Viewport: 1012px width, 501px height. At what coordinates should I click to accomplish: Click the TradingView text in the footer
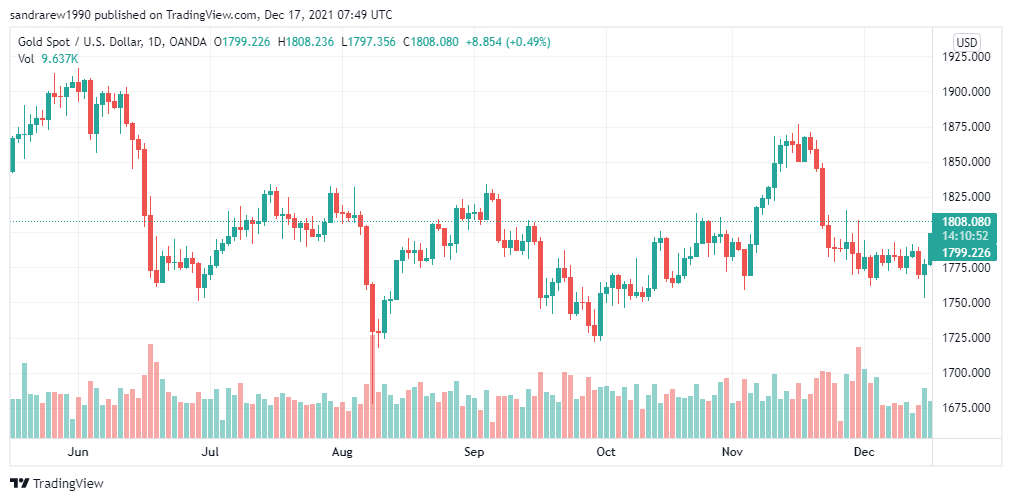(68, 484)
